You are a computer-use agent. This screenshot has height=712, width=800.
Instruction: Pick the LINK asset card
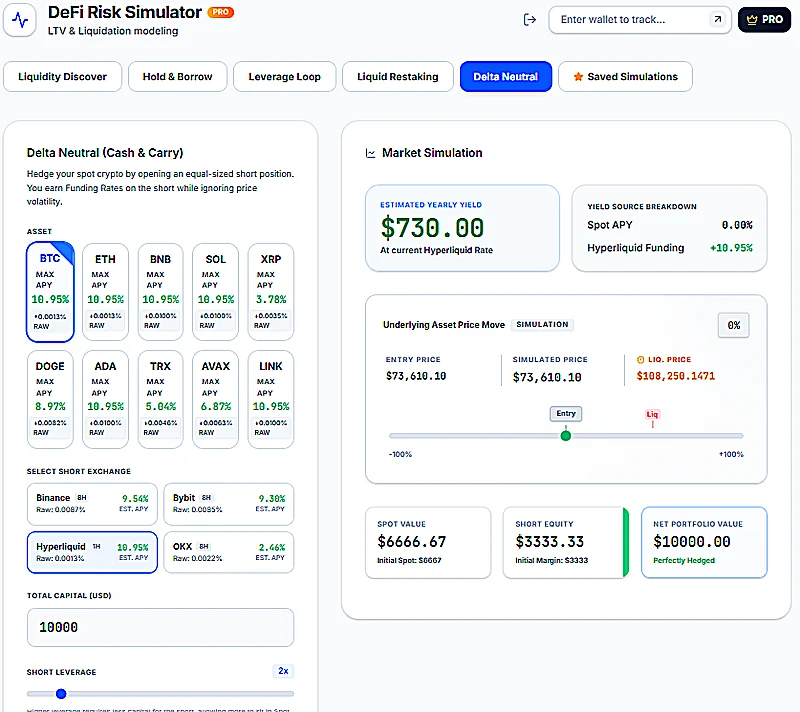(x=270, y=399)
